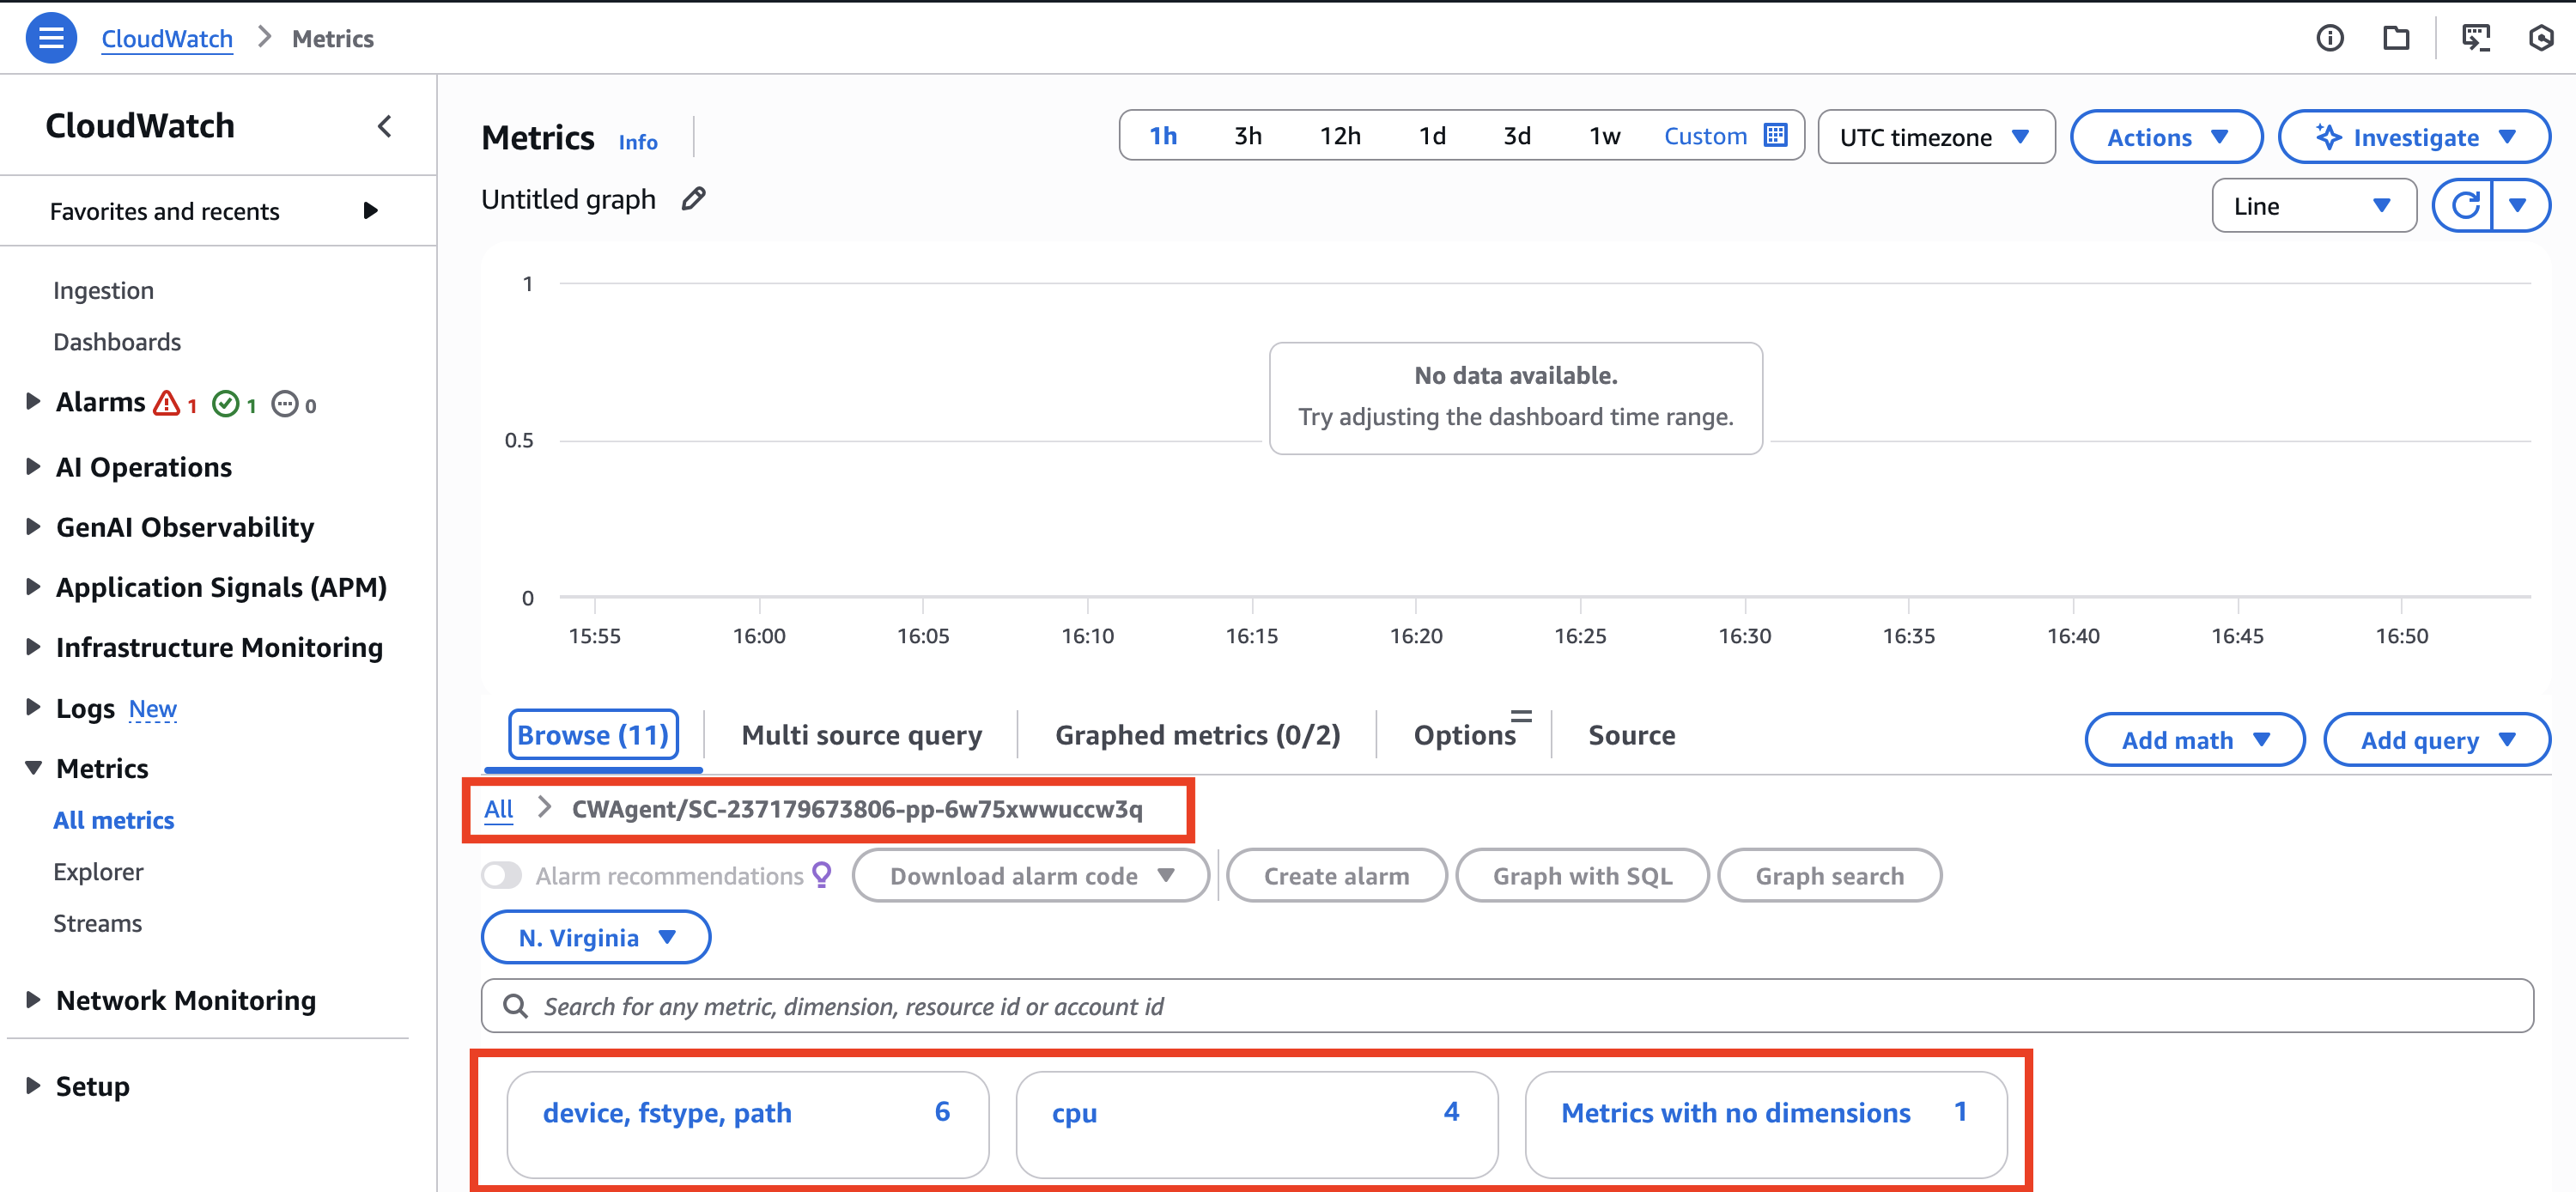Select the 1w time range option
This screenshot has width=2576, height=1192.
pos(1604,136)
